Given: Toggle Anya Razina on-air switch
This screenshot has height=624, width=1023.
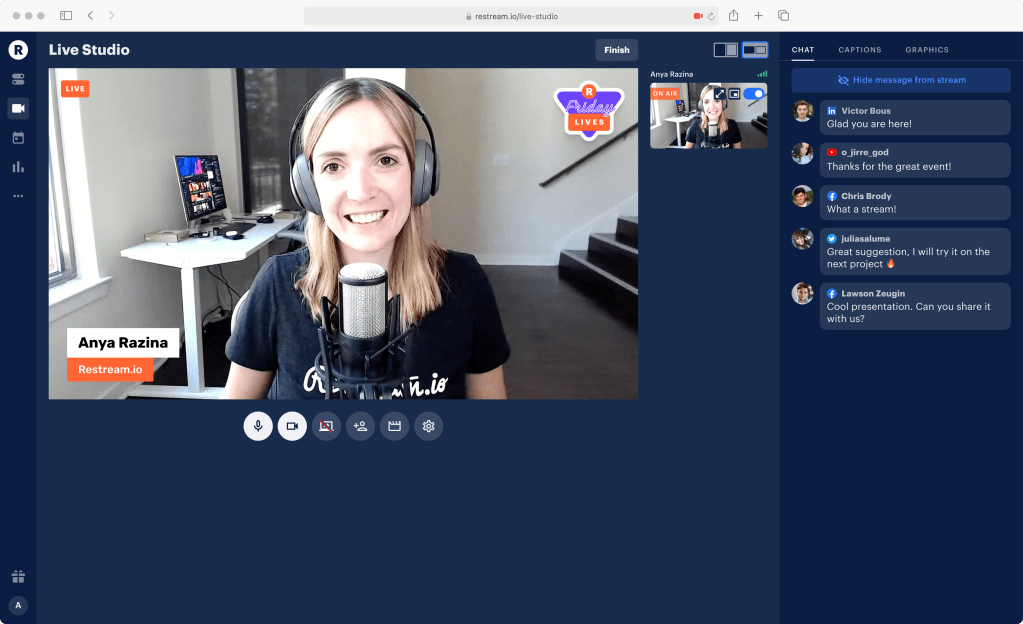Looking at the screenshot, I should pyautogui.click(x=754, y=93).
